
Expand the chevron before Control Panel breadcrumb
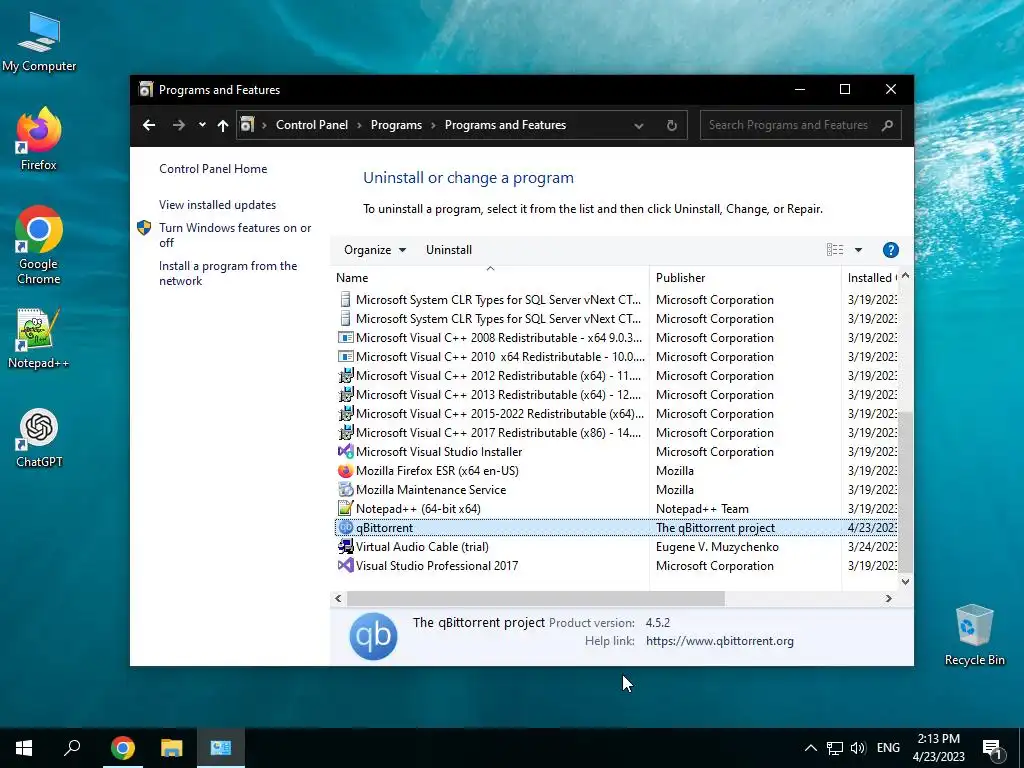click(x=264, y=125)
